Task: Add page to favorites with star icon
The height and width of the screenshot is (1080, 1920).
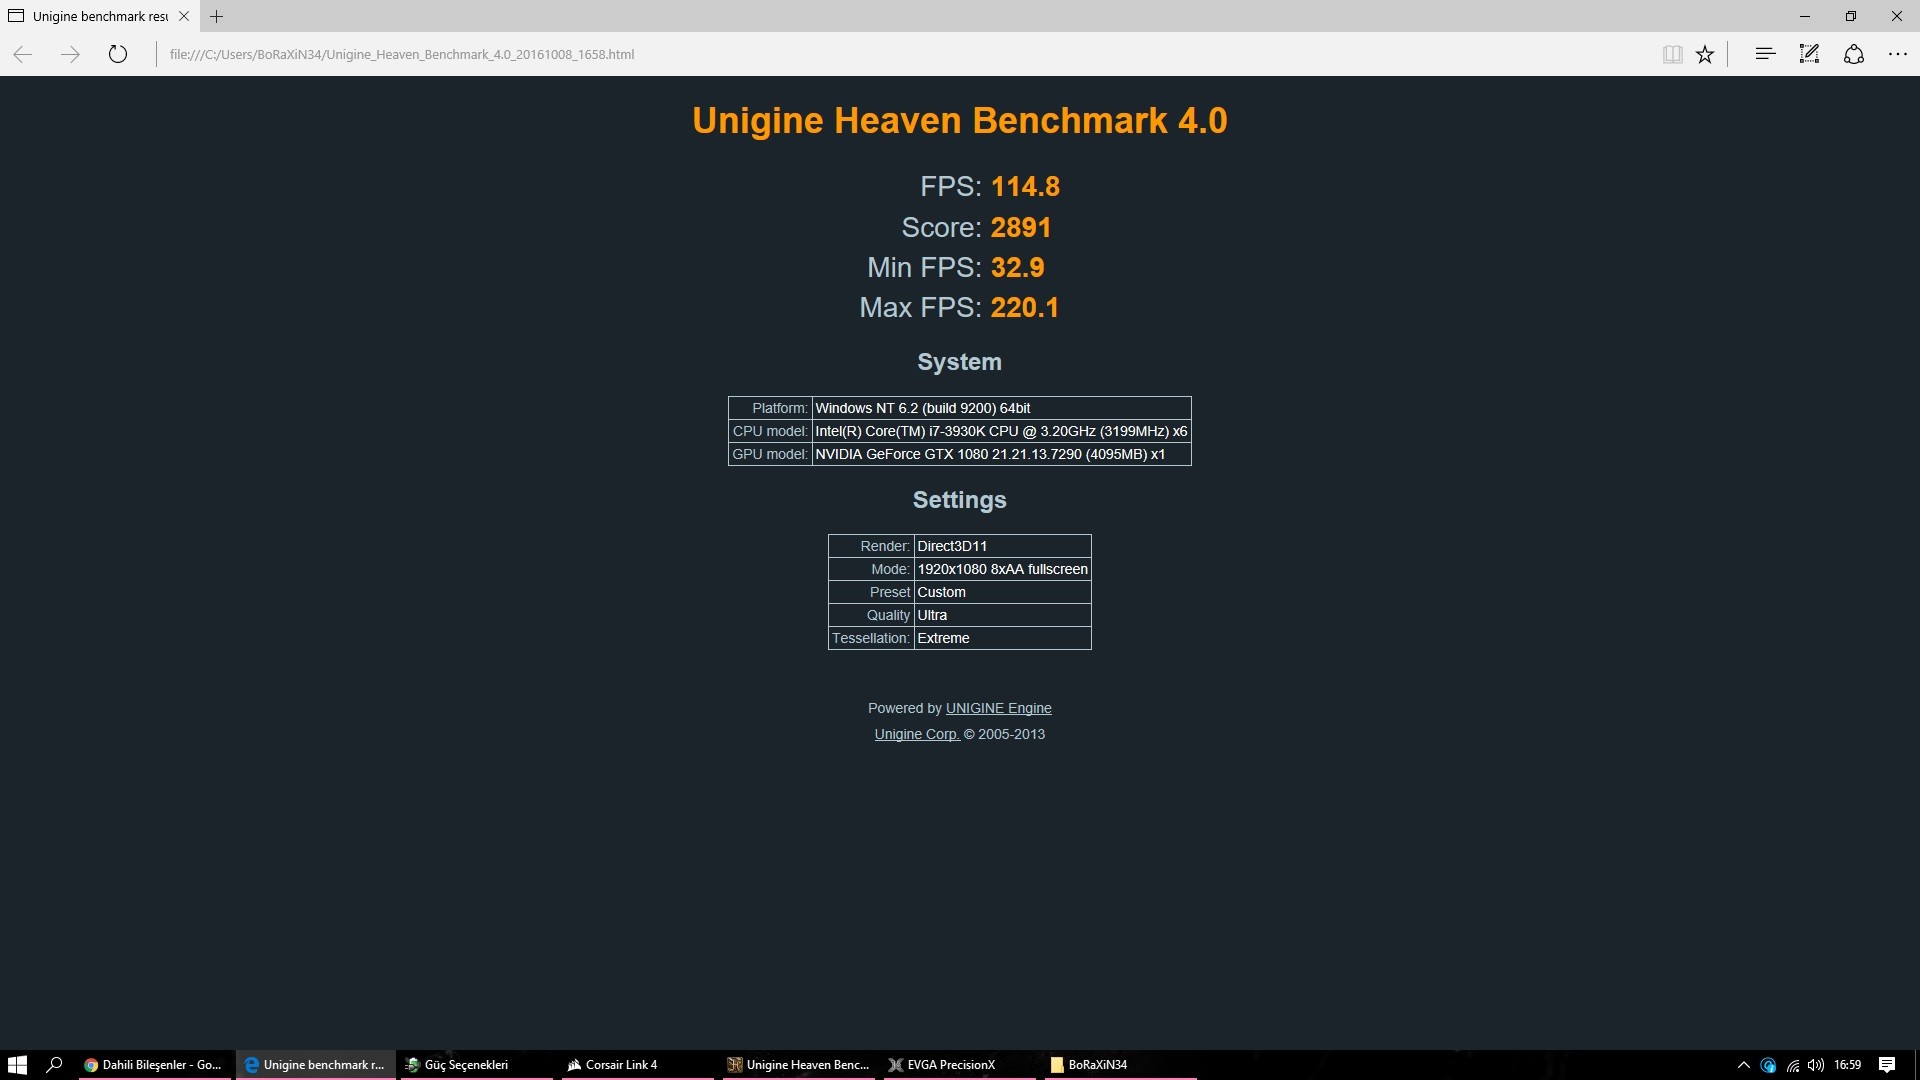Action: click(x=1705, y=54)
